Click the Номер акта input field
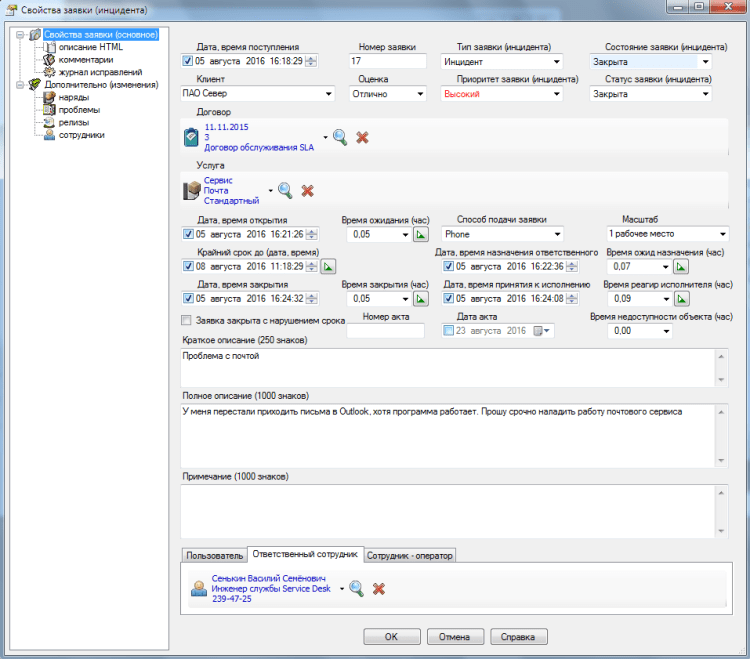 pos(386,331)
